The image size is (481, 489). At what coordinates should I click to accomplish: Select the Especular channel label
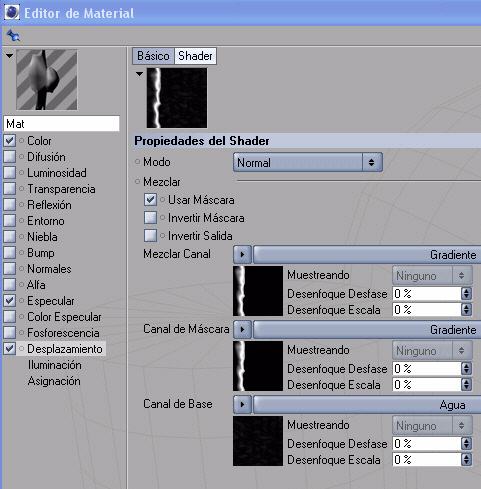pos(51,301)
